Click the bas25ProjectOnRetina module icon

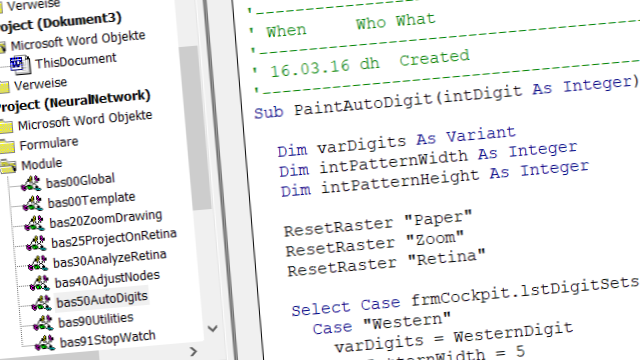(36, 243)
